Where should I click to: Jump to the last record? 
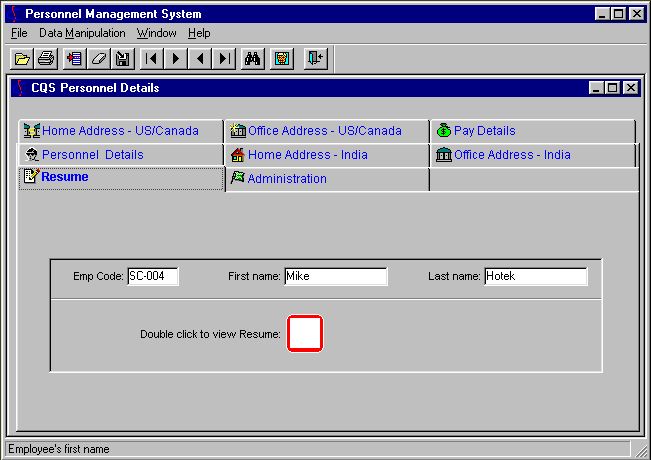point(225,59)
